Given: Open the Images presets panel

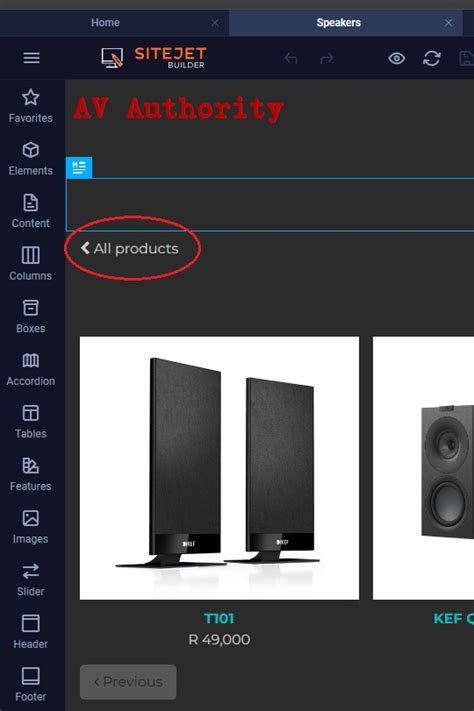Looking at the screenshot, I should (30, 527).
